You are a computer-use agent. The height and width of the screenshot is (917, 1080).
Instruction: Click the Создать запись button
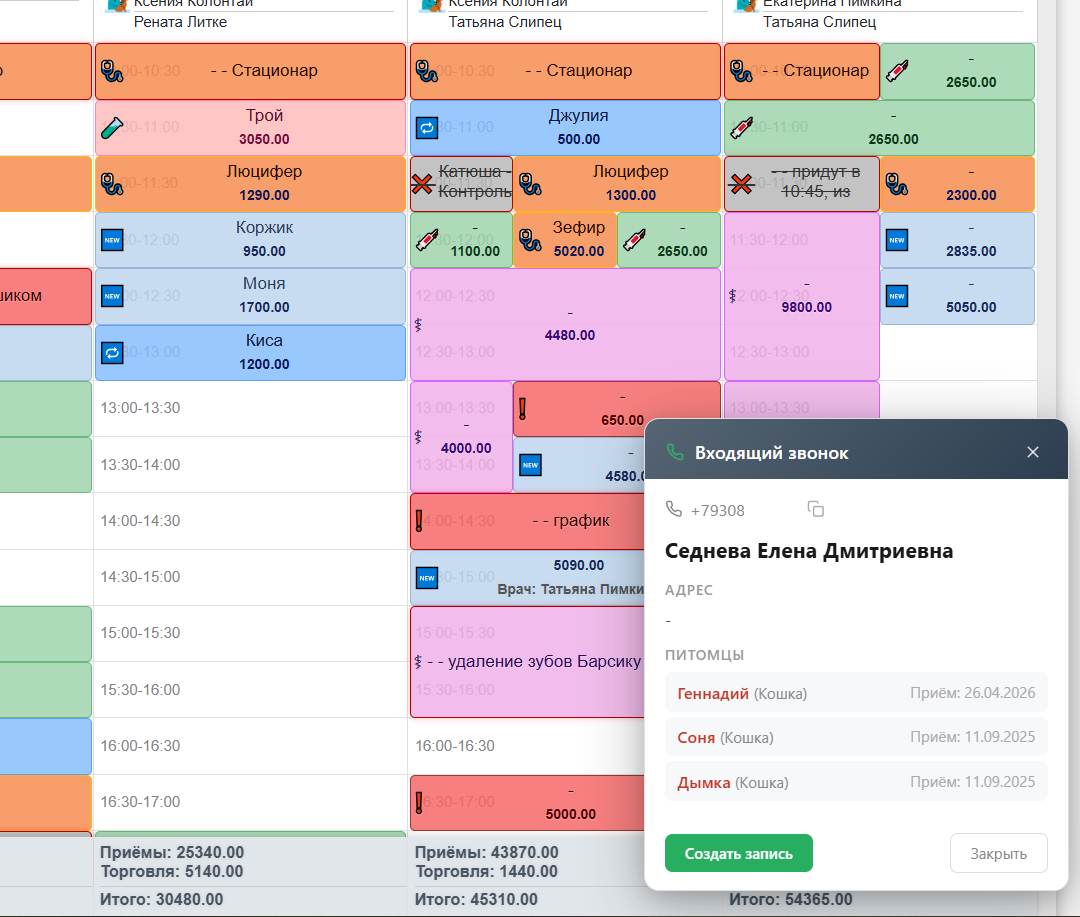click(738, 854)
